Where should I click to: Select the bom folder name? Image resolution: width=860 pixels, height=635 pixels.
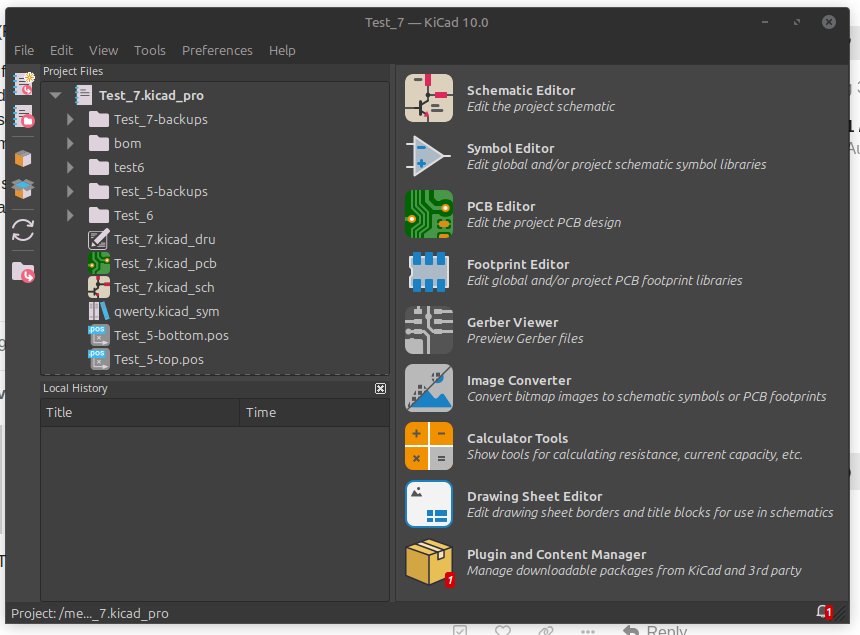(128, 144)
